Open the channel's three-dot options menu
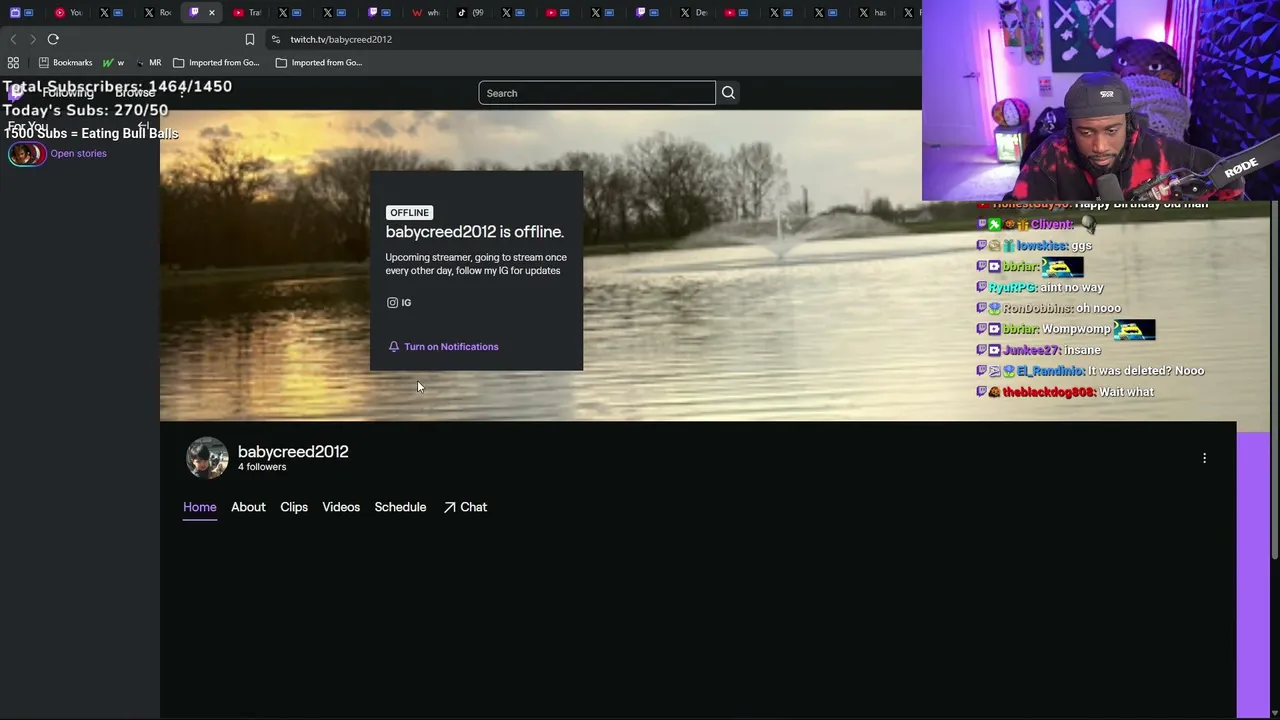 (x=1204, y=458)
